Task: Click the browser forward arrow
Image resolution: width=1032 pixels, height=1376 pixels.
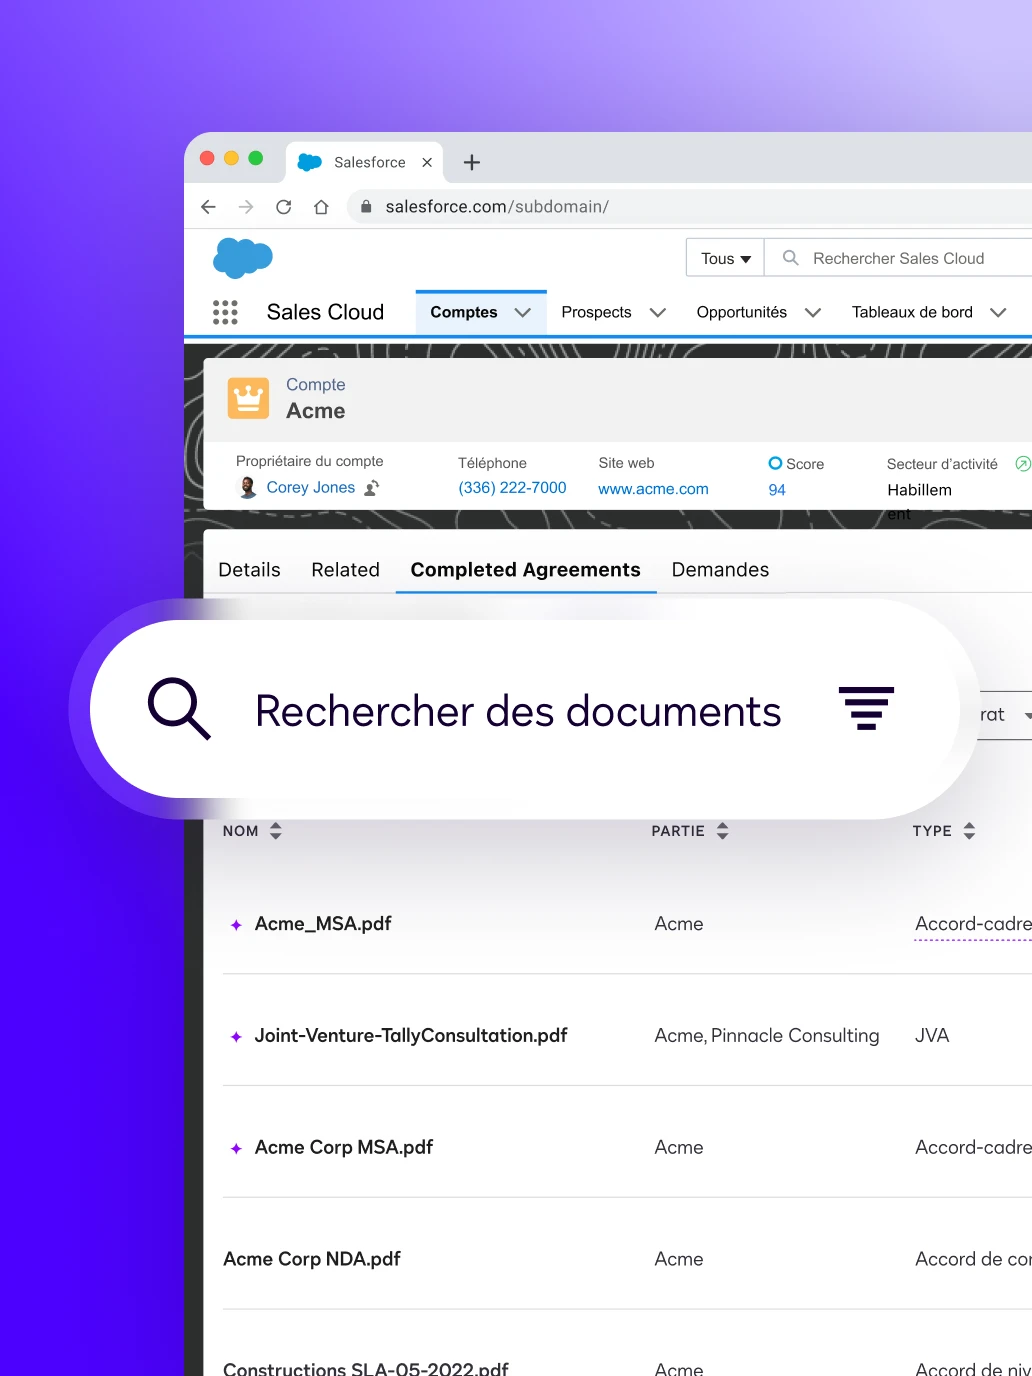Action: 246,207
